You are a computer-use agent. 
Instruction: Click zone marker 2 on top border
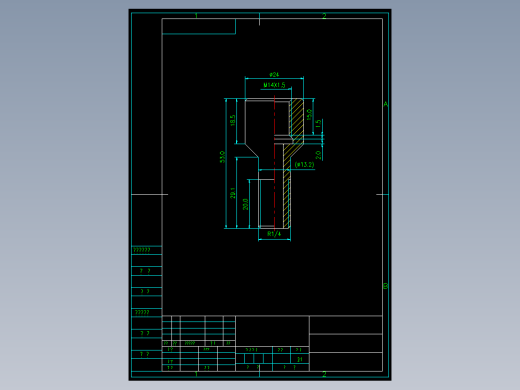pos(324,16)
